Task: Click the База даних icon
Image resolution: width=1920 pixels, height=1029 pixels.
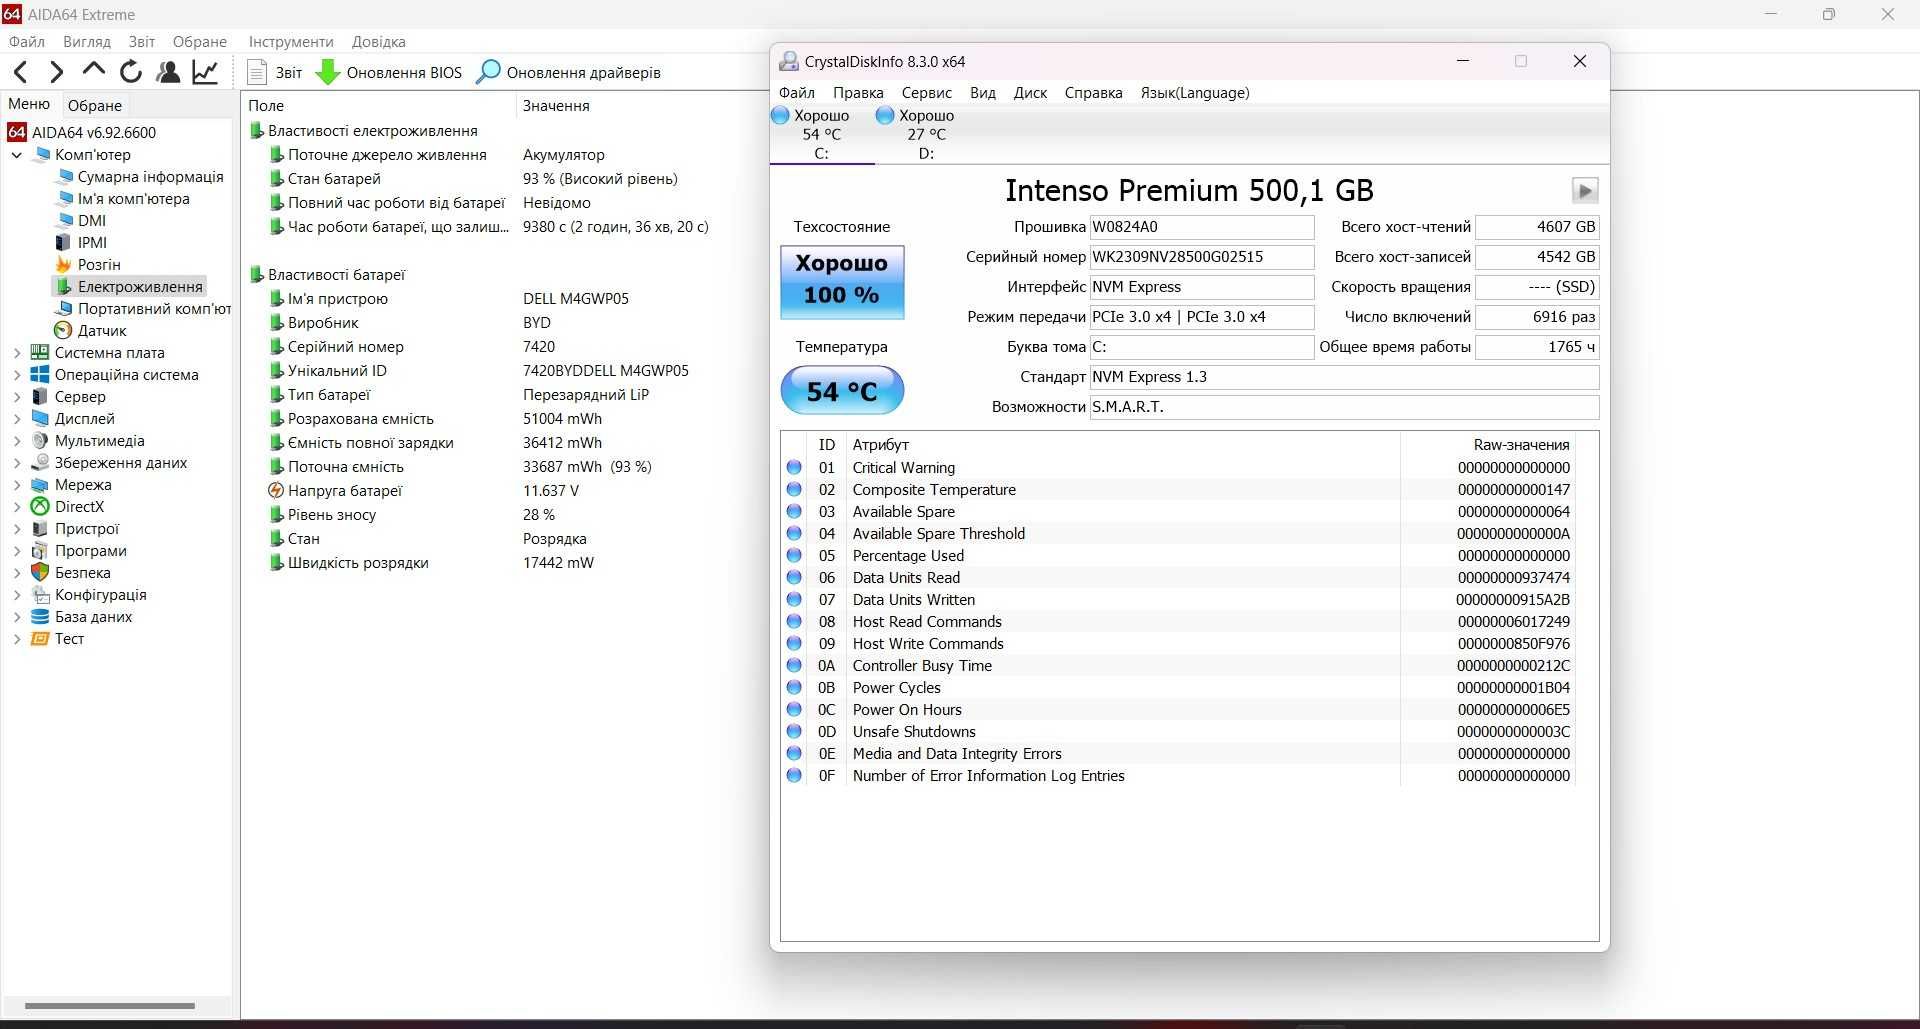Action: (x=40, y=617)
